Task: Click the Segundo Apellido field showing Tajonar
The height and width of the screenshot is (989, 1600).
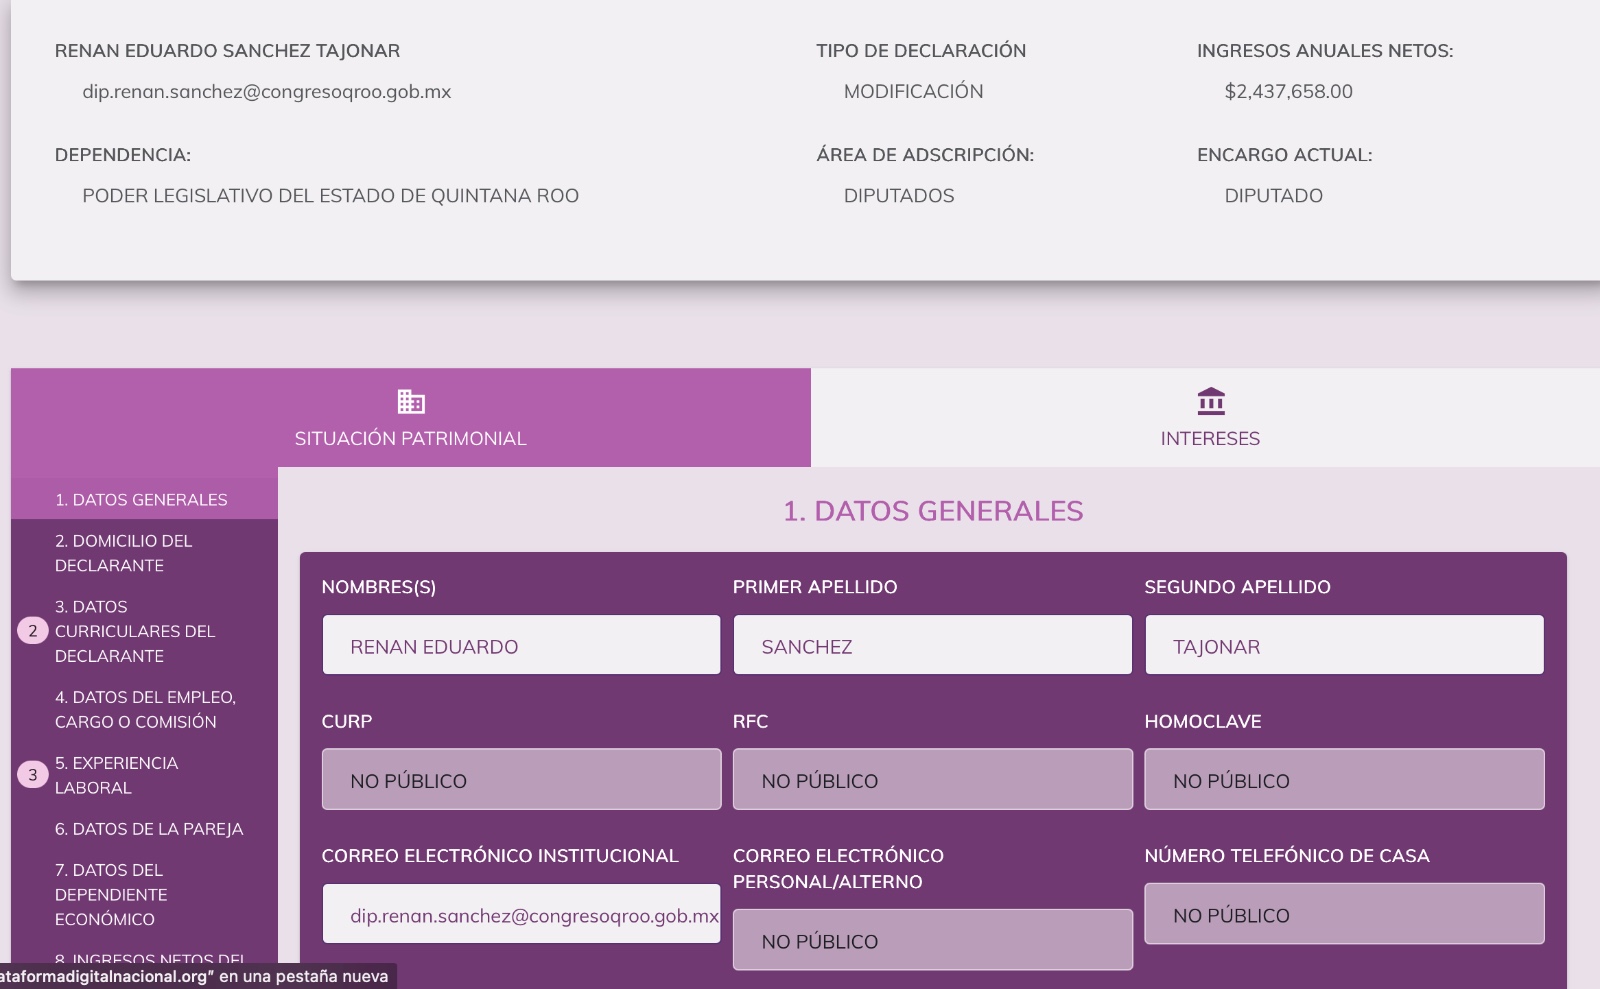Action: [x=1343, y=645]
